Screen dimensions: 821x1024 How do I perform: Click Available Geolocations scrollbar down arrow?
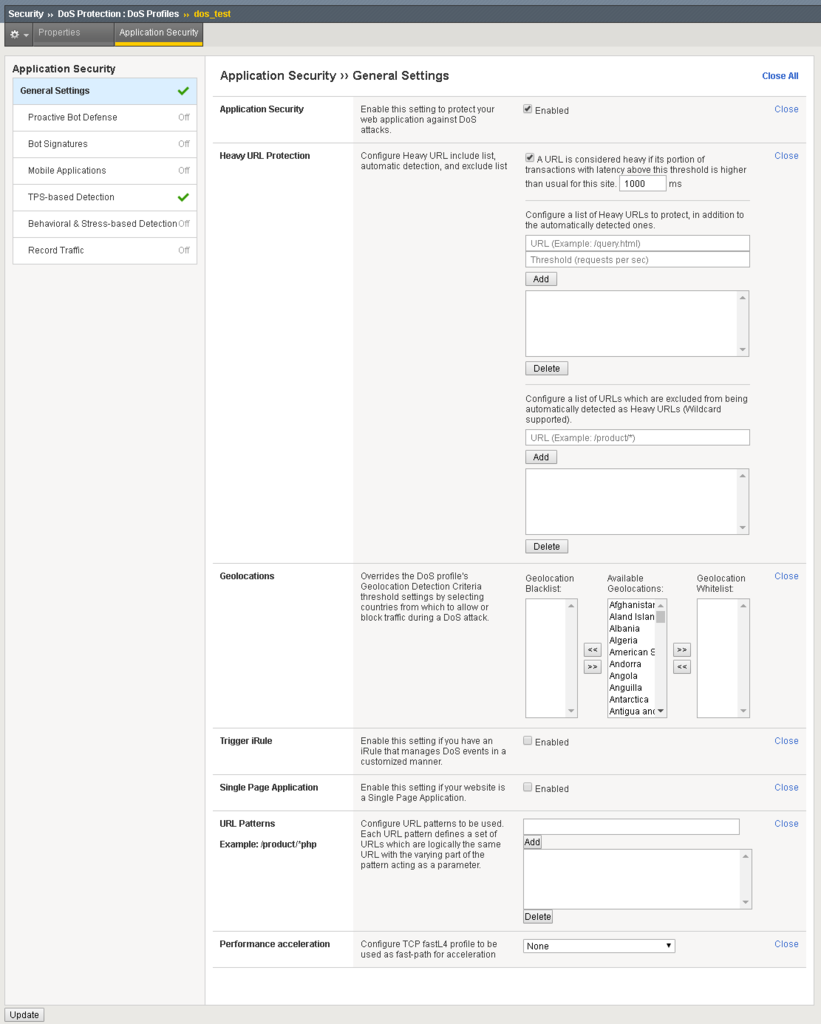tap(660, 711)
